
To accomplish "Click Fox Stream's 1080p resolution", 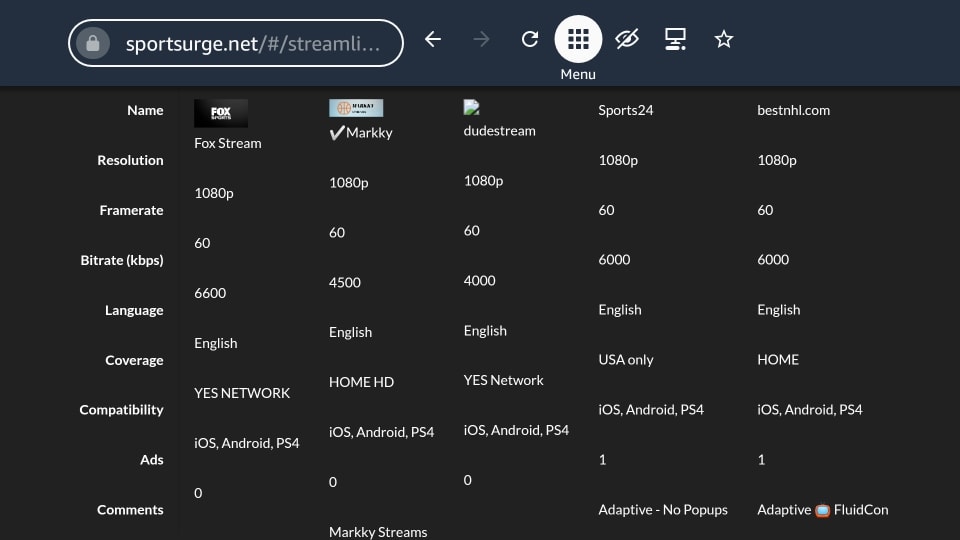I will [214, 193].
